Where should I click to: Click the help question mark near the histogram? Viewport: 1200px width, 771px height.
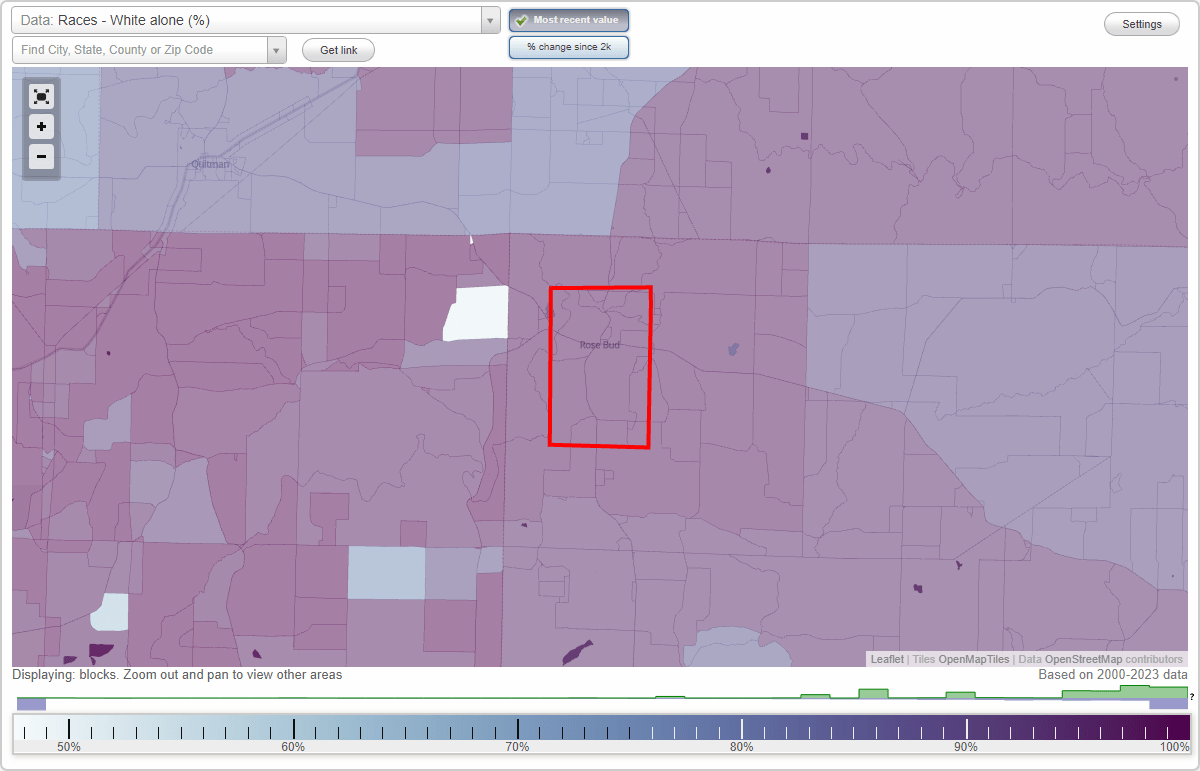coord(1191,697)
